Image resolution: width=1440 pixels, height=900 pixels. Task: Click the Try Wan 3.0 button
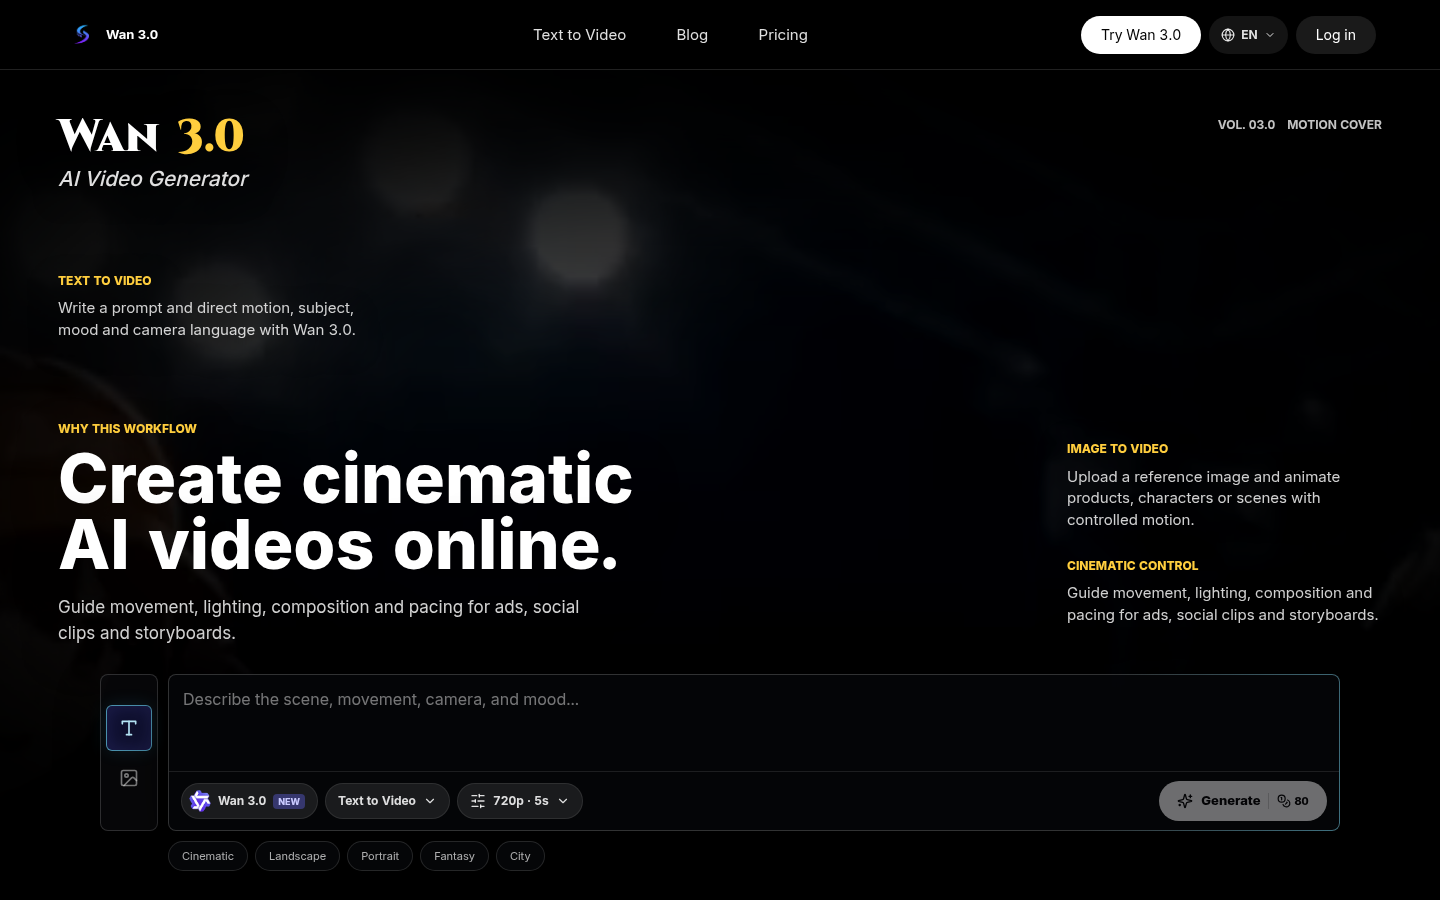[1141, 35]
